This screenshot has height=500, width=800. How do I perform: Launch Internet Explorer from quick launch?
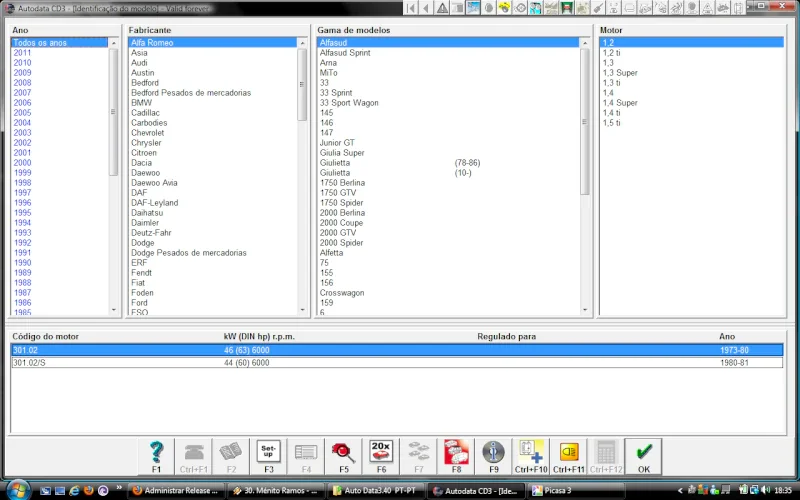click(74, 491)
